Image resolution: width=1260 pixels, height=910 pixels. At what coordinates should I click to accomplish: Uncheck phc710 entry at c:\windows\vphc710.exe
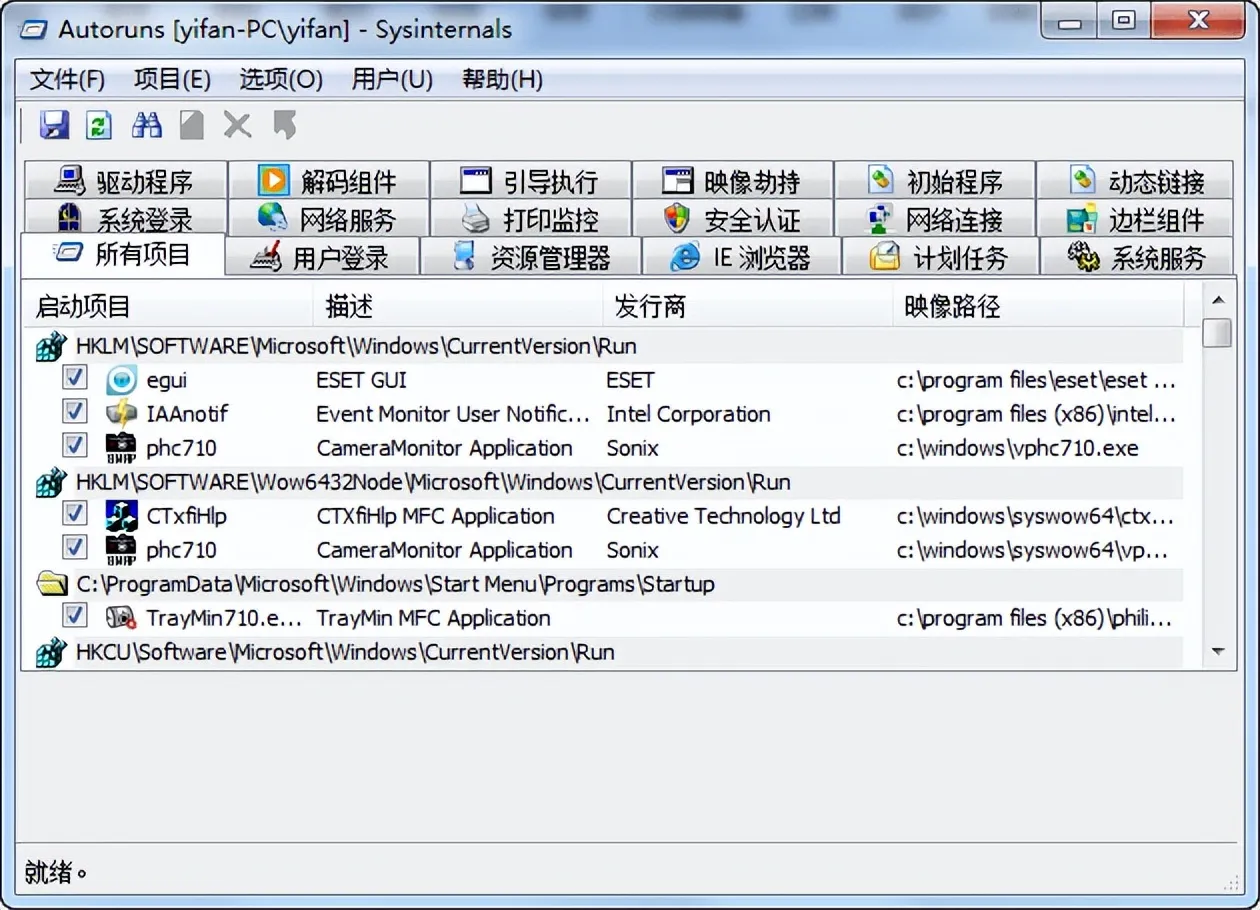pos(74,445)
